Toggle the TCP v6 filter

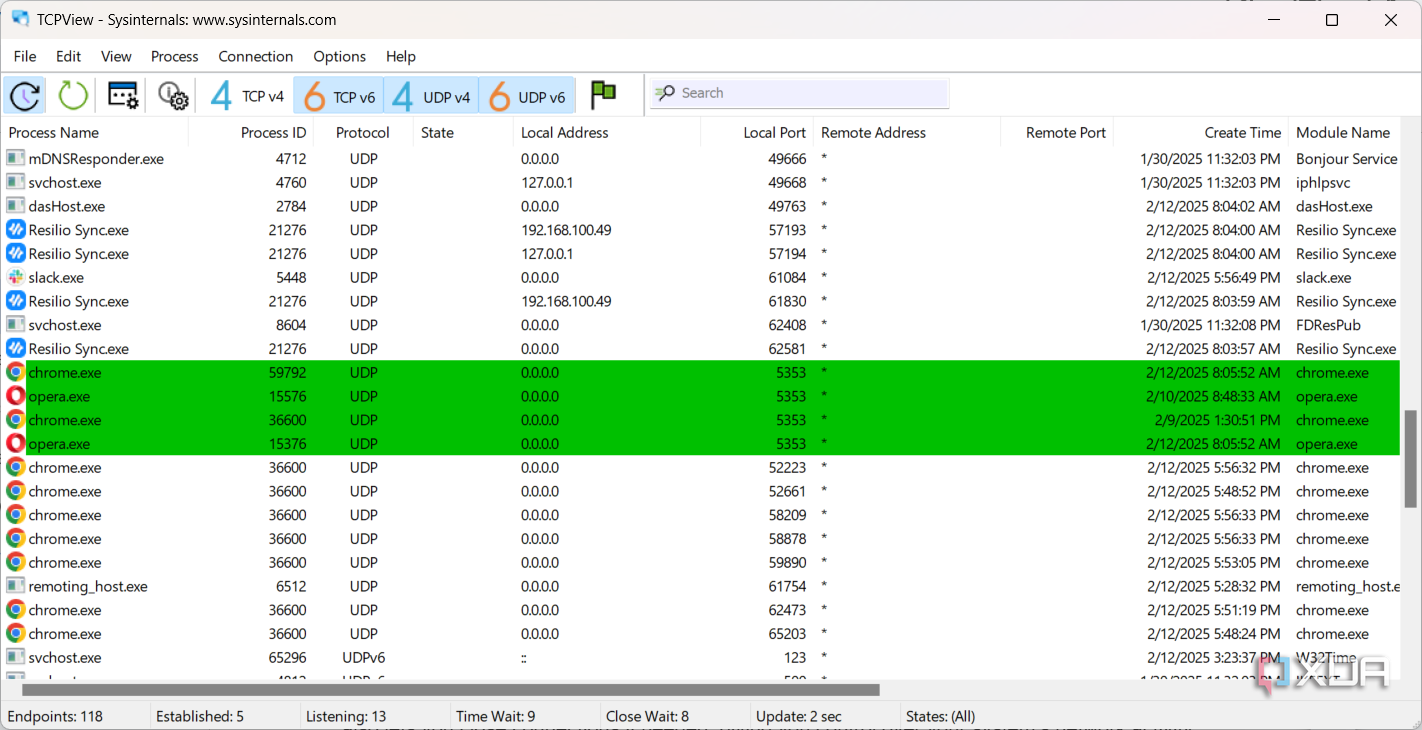[x=339, y=96]
